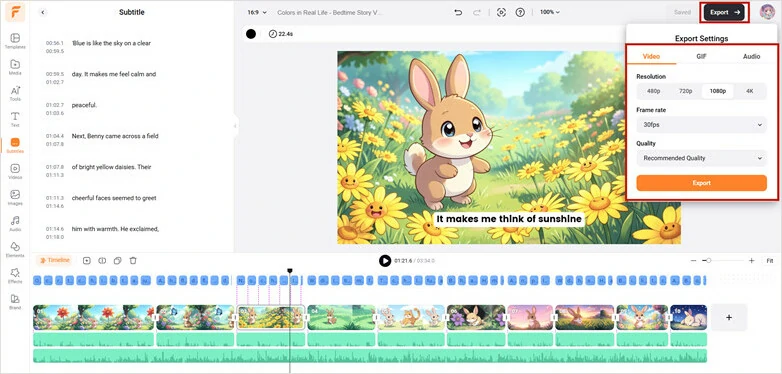Screen dimensions: 782x374
Task: Click the screen record icon in toolbar
Action: point(501,12)
